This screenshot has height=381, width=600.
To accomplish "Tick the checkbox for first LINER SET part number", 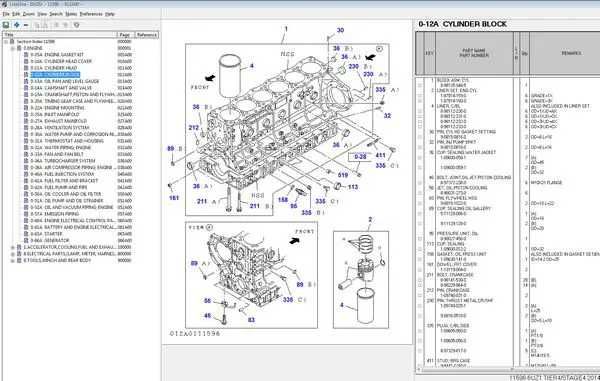I will pyautogui.click(x=420, y=96).
